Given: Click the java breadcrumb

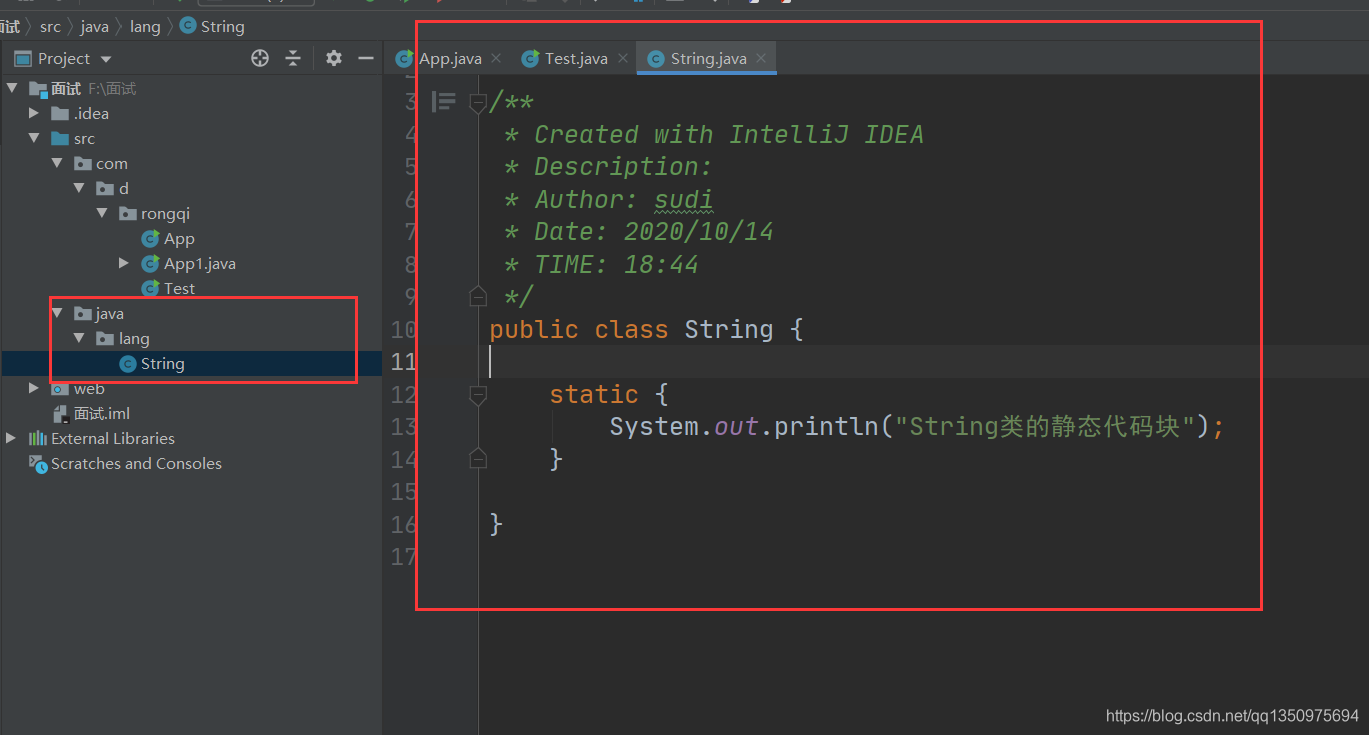Looking at the screenshot, I should [x=95, y=26].
